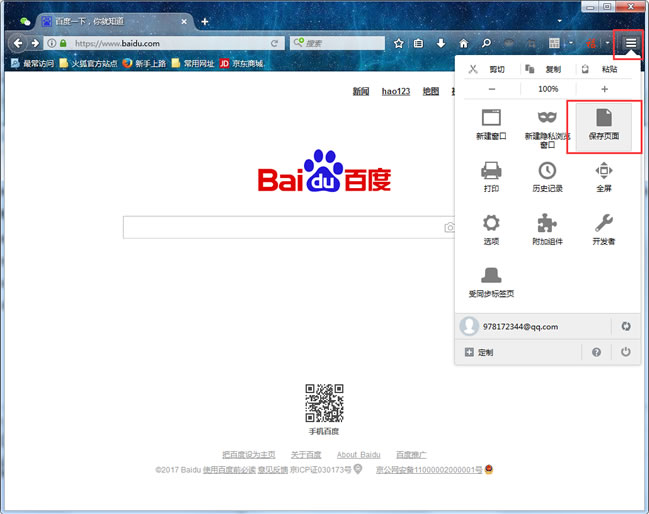The image size is (649, 514).
Task: Open Options (选项) gear icon
Action: pyautogui.click(x=491, y=223)
